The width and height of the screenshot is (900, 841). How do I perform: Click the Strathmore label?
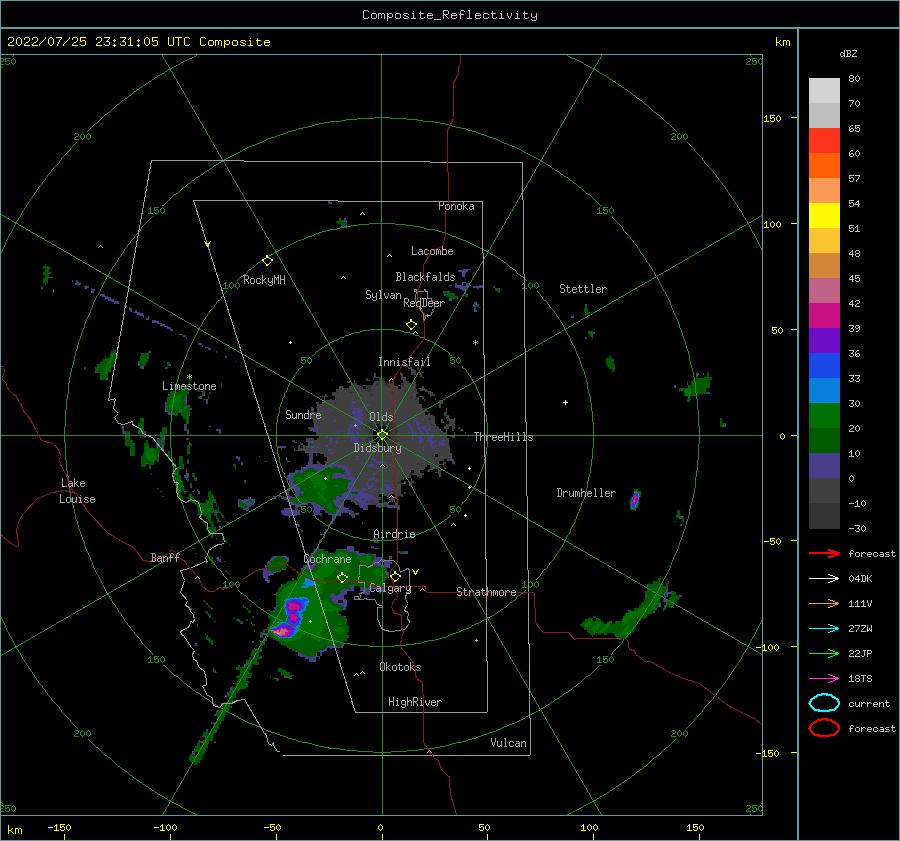tap(486, 592)
